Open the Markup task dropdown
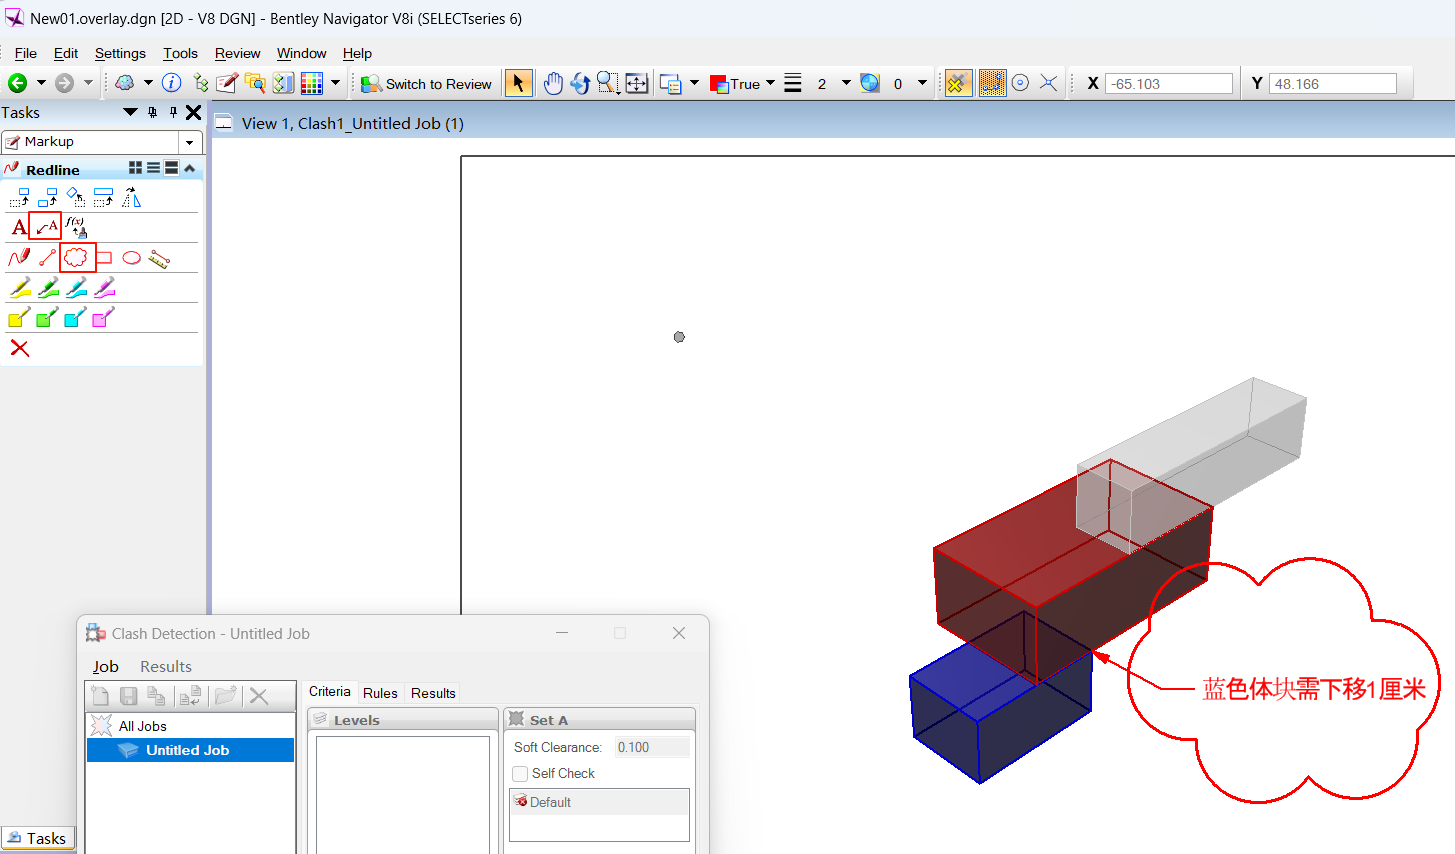This screenshot has width=1455, height=854. 190,142
